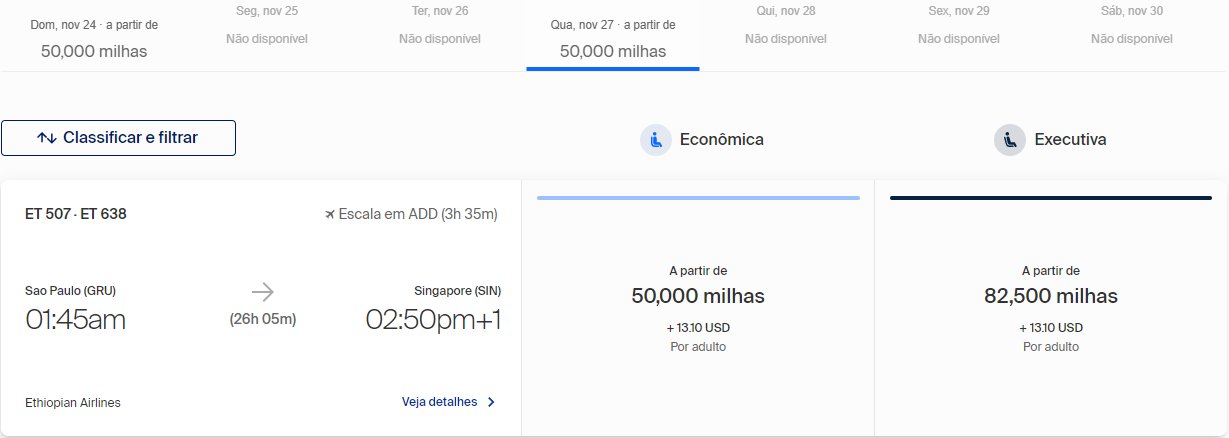Select the 82,500 milhas business fare
The width and height of the screenshot is (1229, 438).
(x=1051, y=308)
